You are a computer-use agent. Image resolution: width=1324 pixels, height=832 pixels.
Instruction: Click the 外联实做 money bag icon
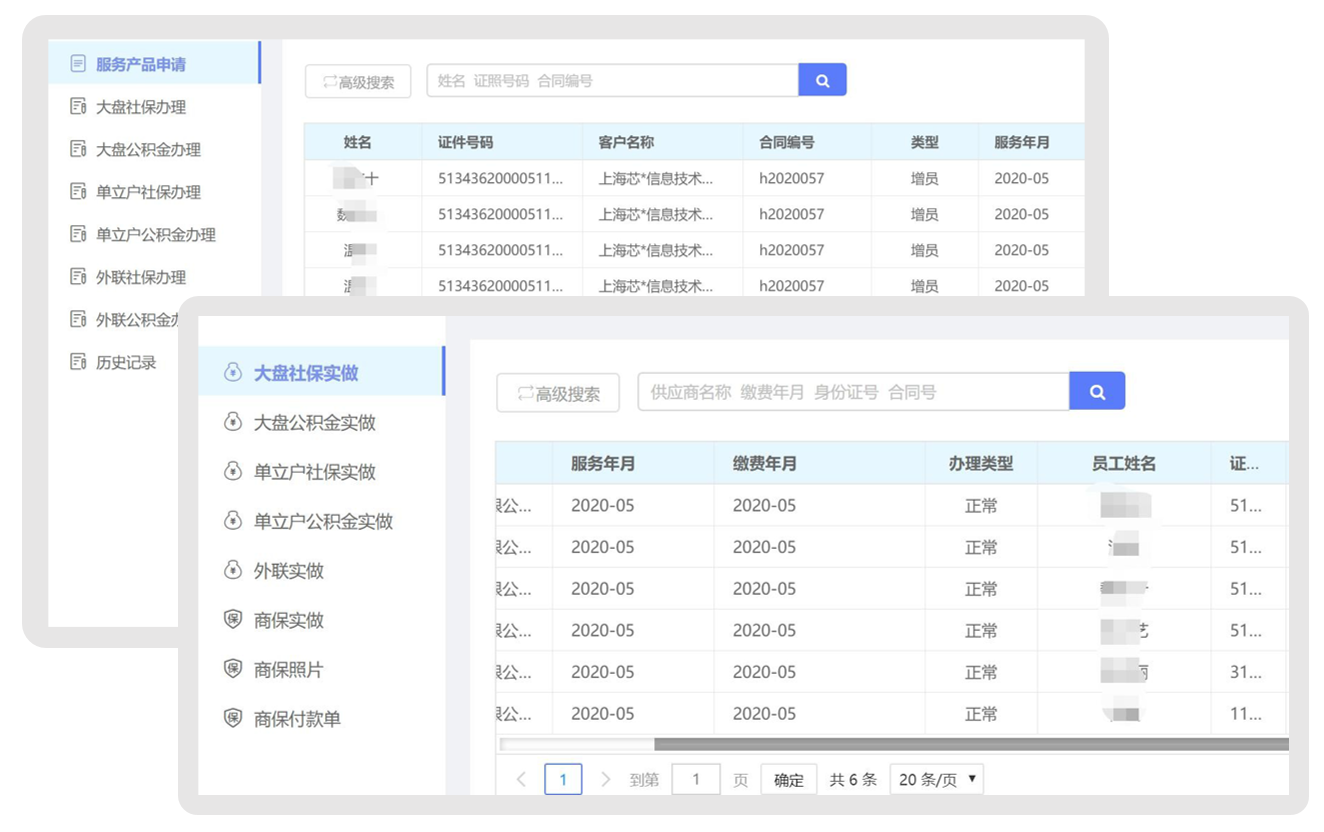pos(233,570)
